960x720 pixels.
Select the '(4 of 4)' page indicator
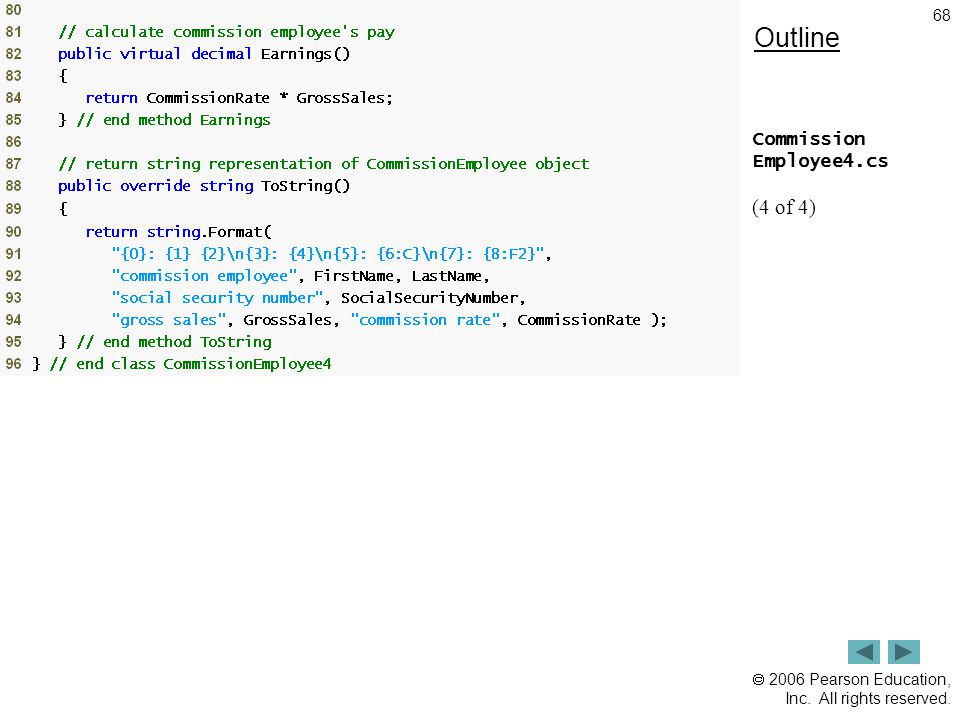(784, 208)
